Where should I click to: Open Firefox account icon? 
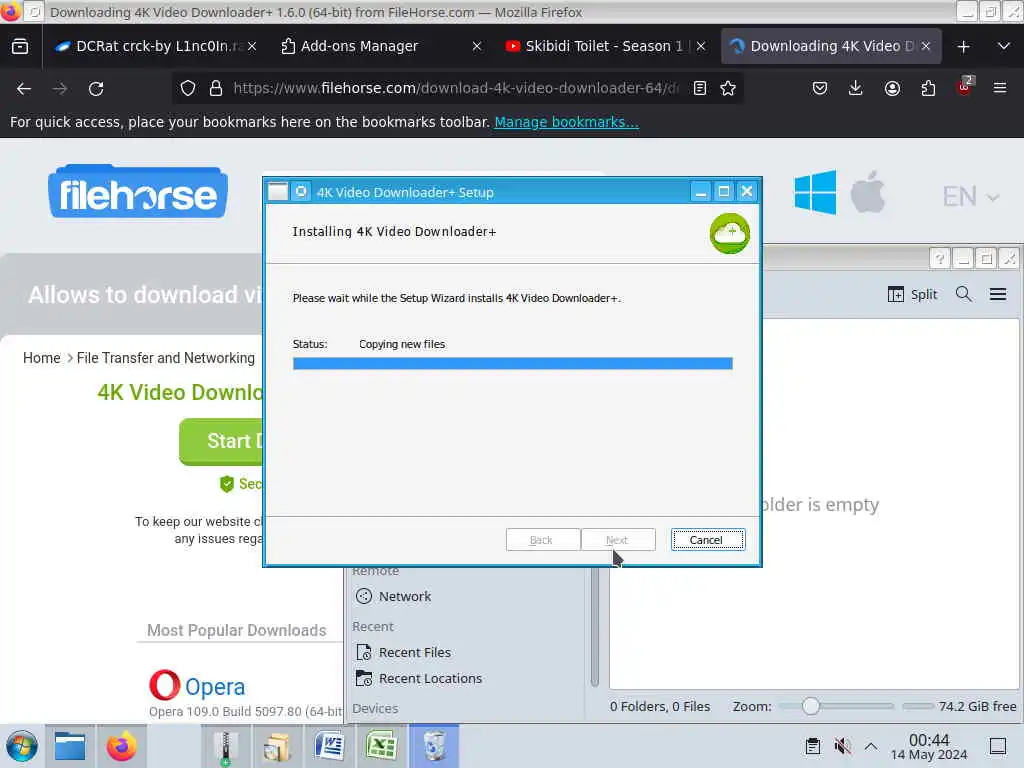[x=892, y=88]
